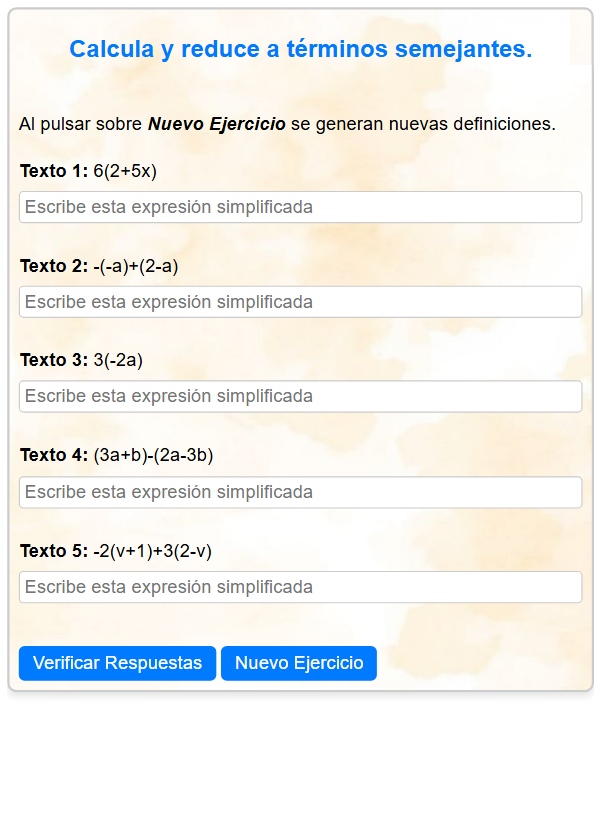Click the expression 6(2+5x)
The image size is (602, 822).
[x=125, y=171]
